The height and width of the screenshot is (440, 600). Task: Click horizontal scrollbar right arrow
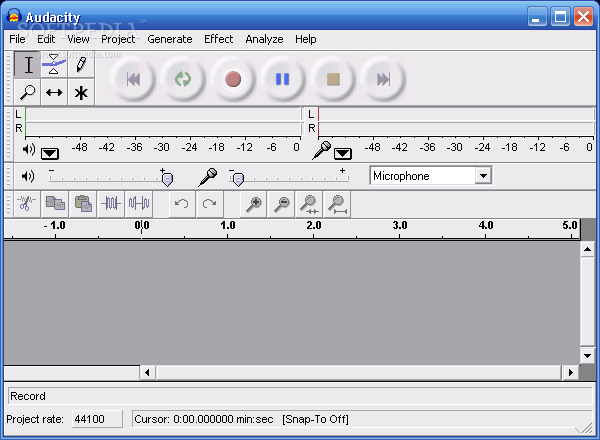coord(571,372)
